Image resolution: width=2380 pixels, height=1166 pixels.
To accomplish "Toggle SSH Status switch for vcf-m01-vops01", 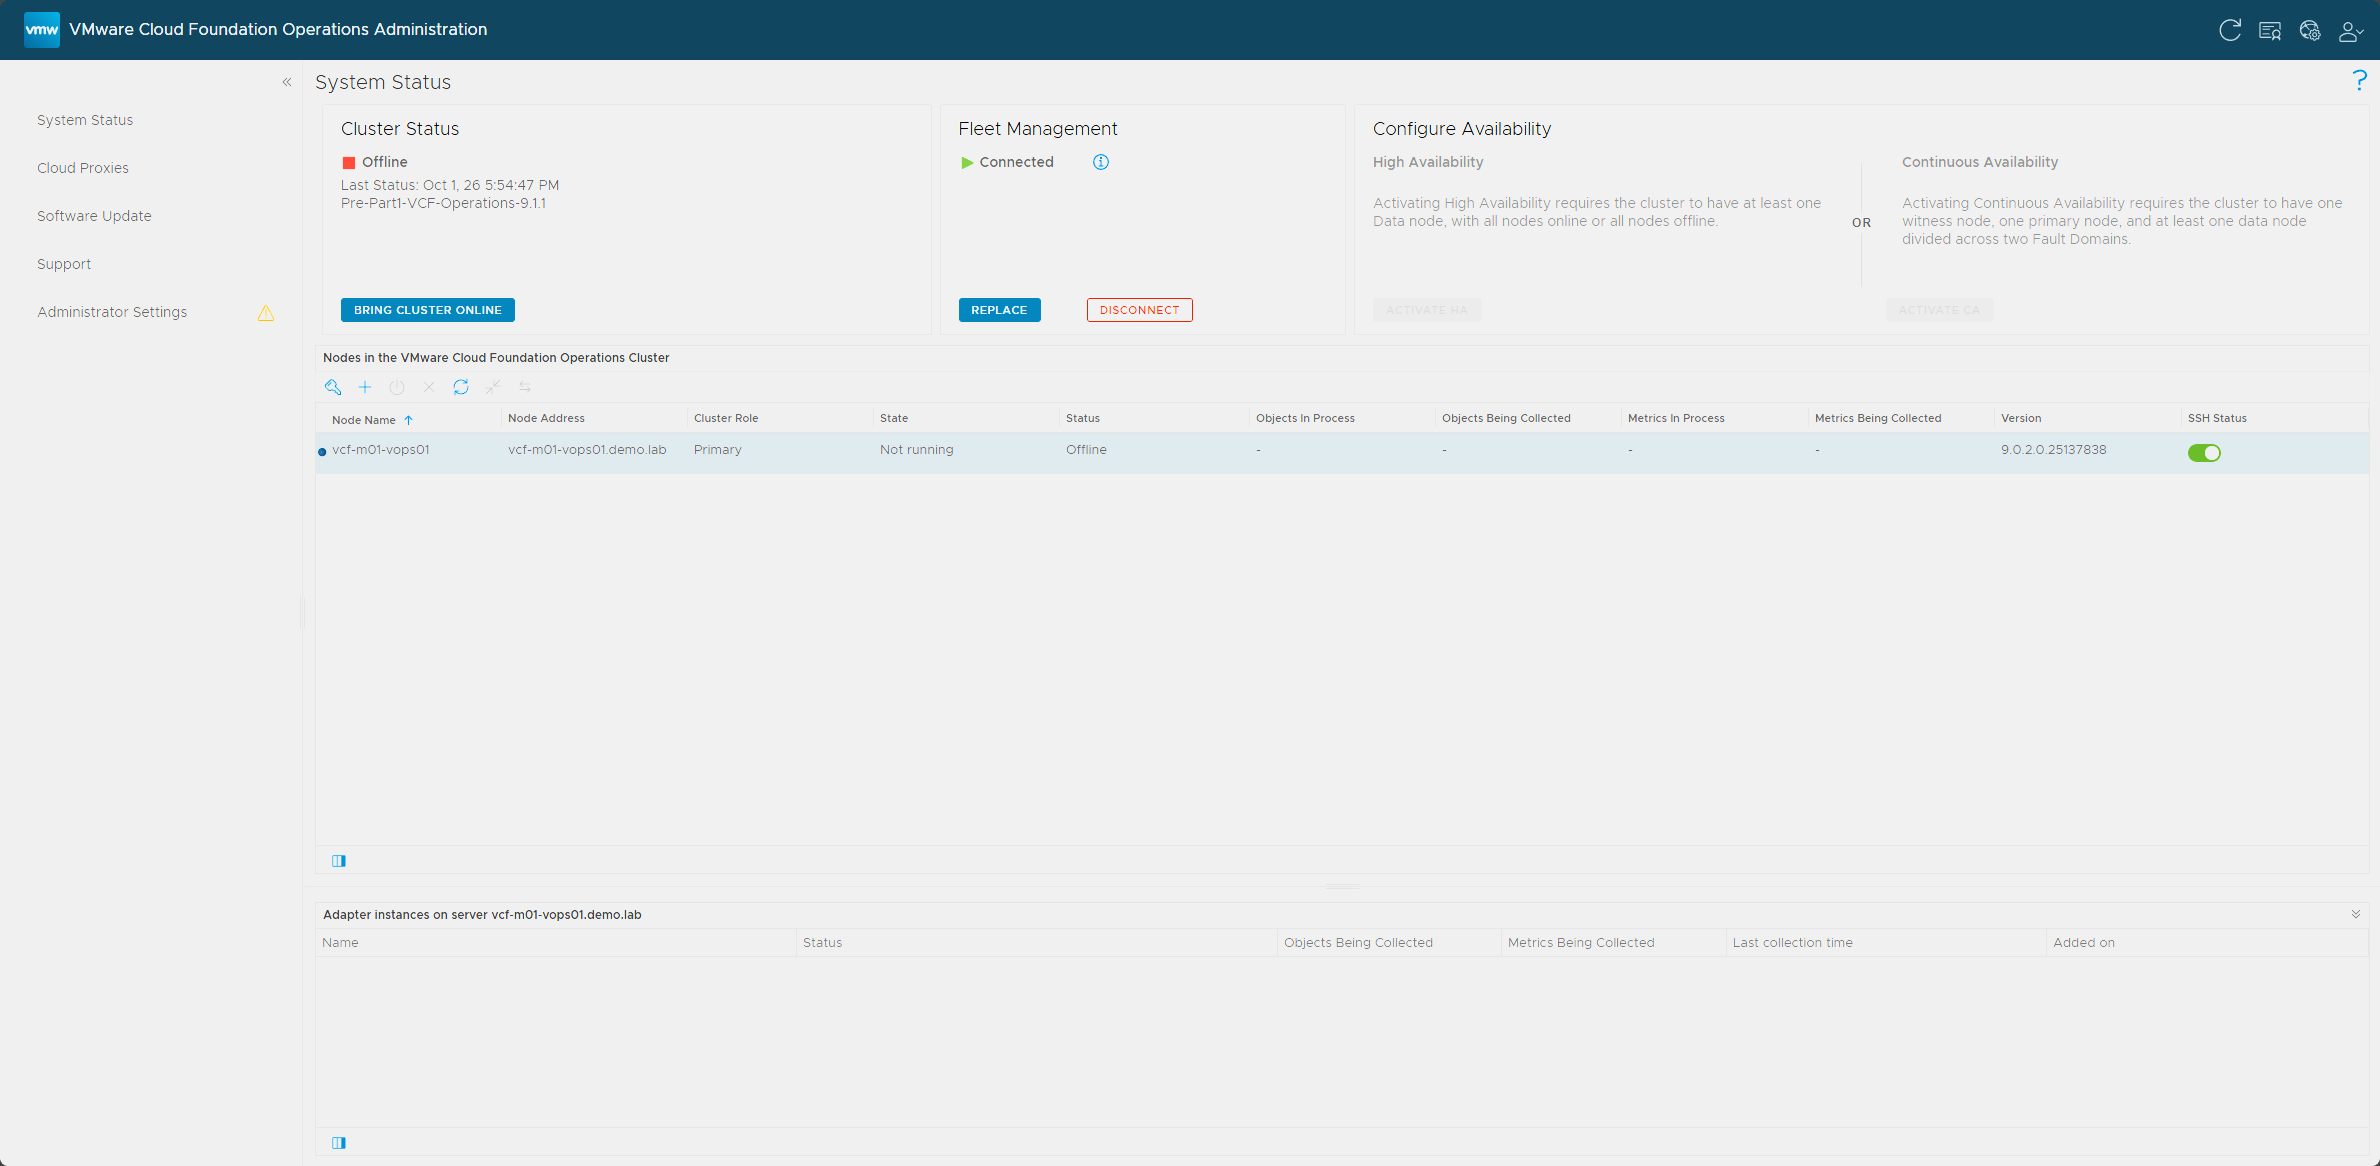I will point(2204,453).
